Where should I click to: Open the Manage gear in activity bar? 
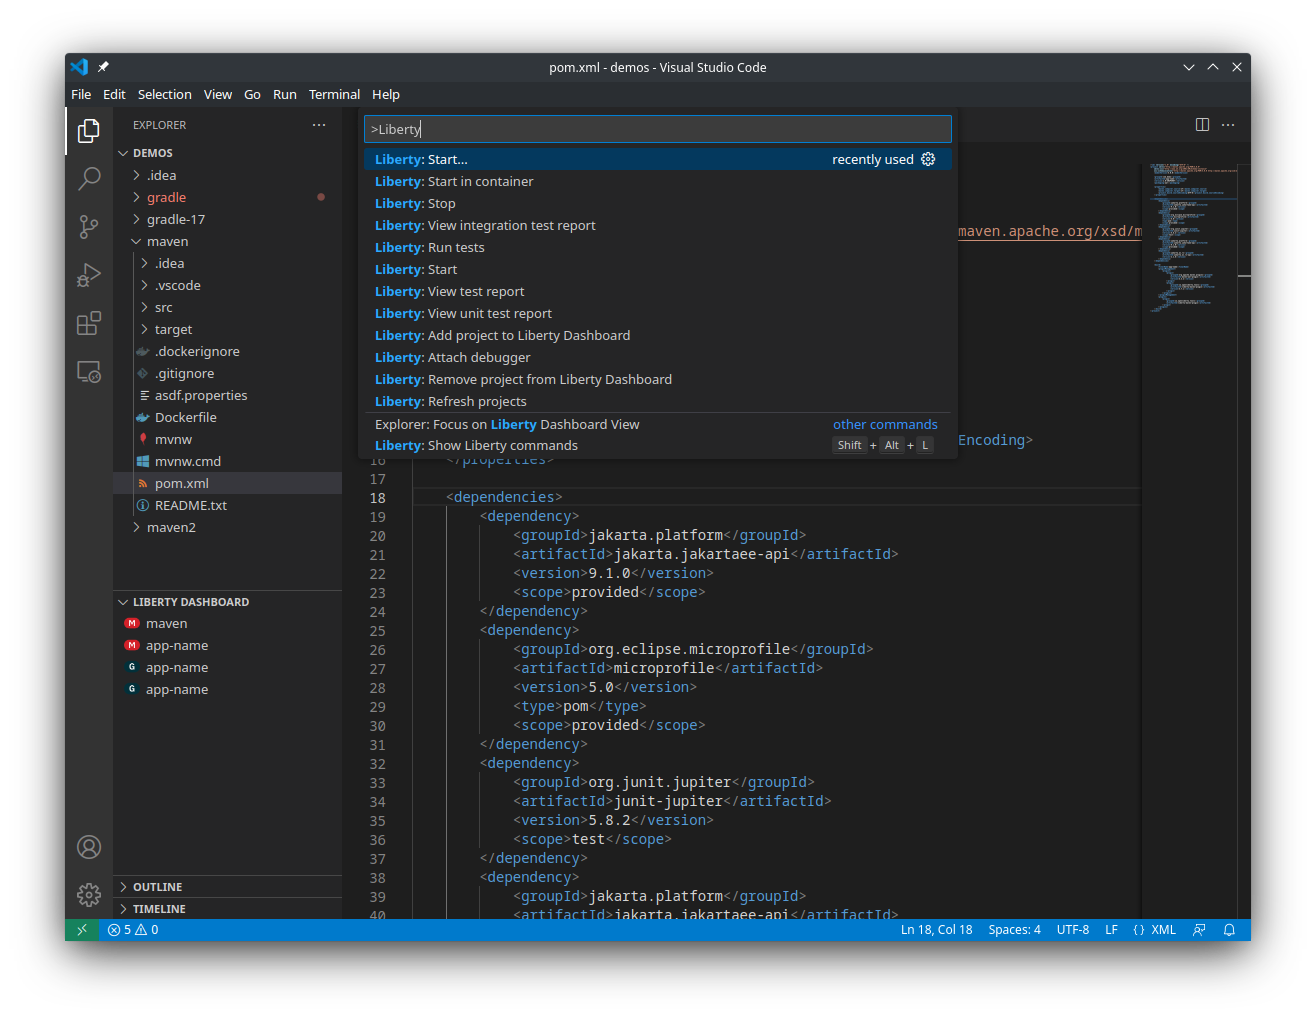(x=89, y=894)
